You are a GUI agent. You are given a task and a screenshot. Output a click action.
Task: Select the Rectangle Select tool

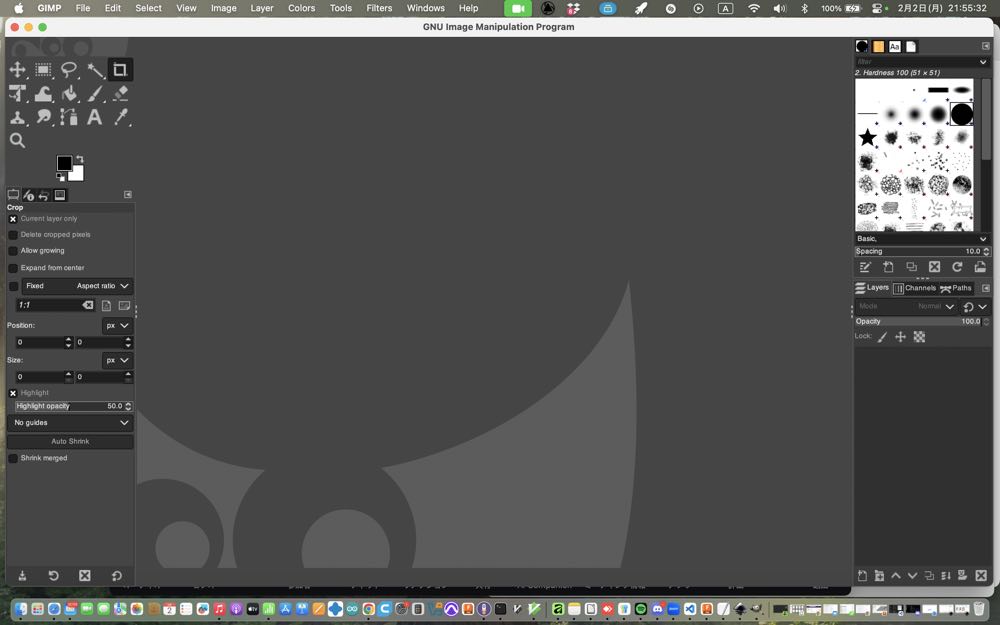tap(43, 70)
